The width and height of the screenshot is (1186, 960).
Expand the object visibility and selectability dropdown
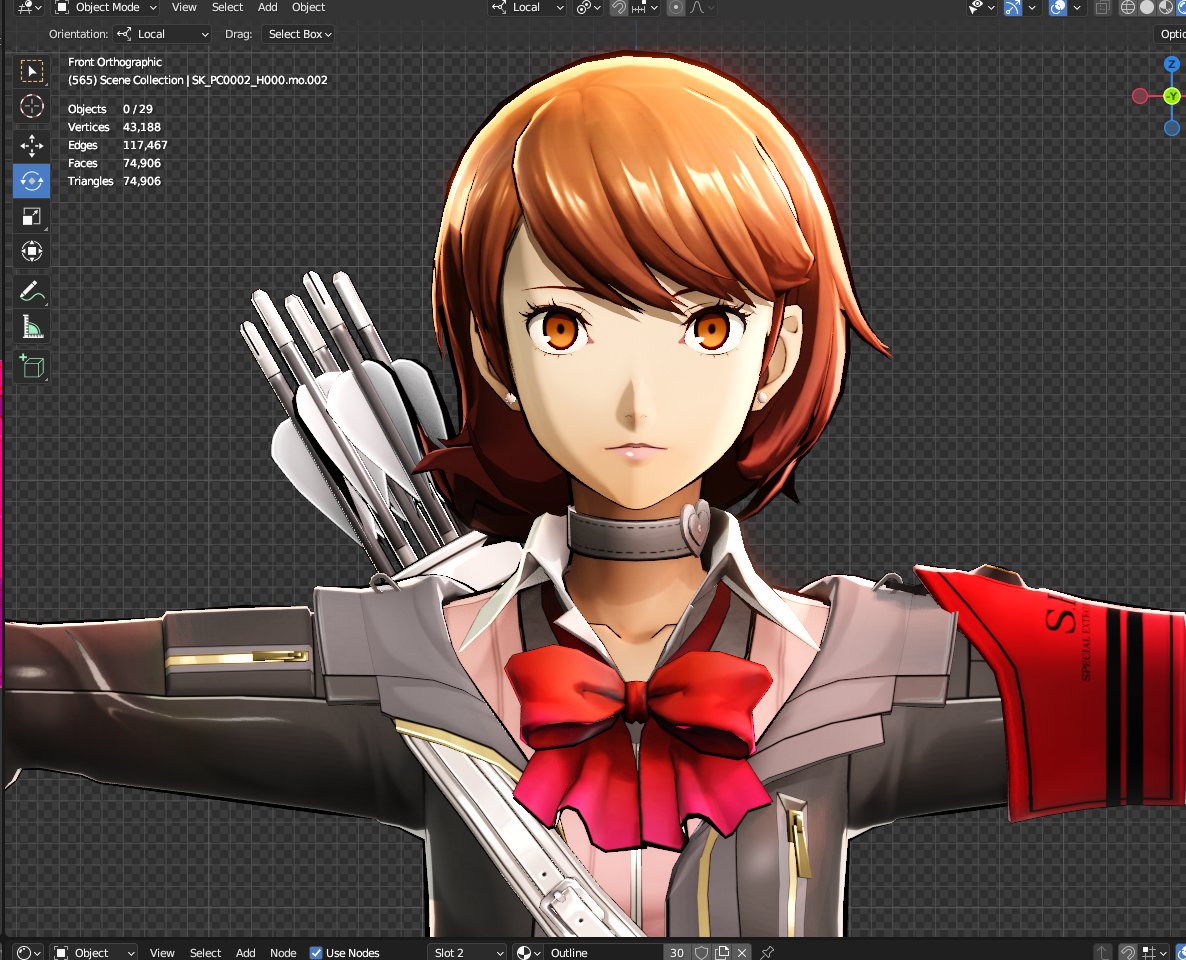[x=981, y=8]
